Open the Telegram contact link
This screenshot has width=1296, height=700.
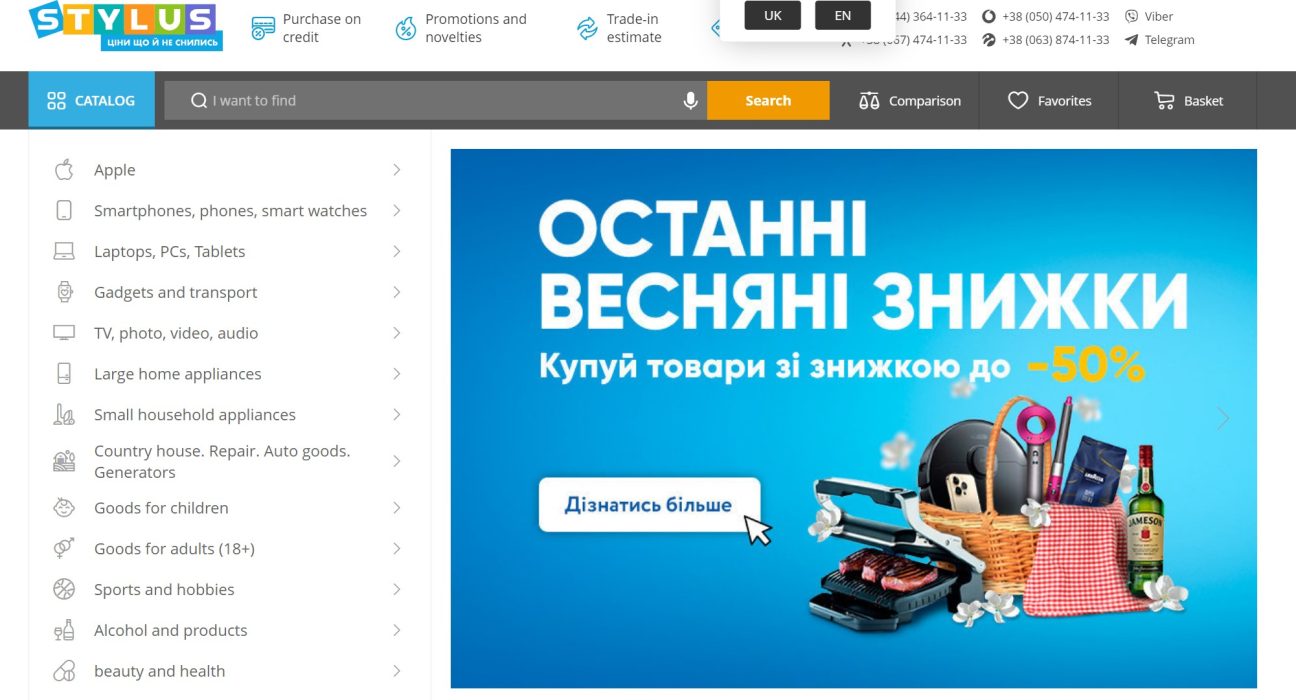1159,40
